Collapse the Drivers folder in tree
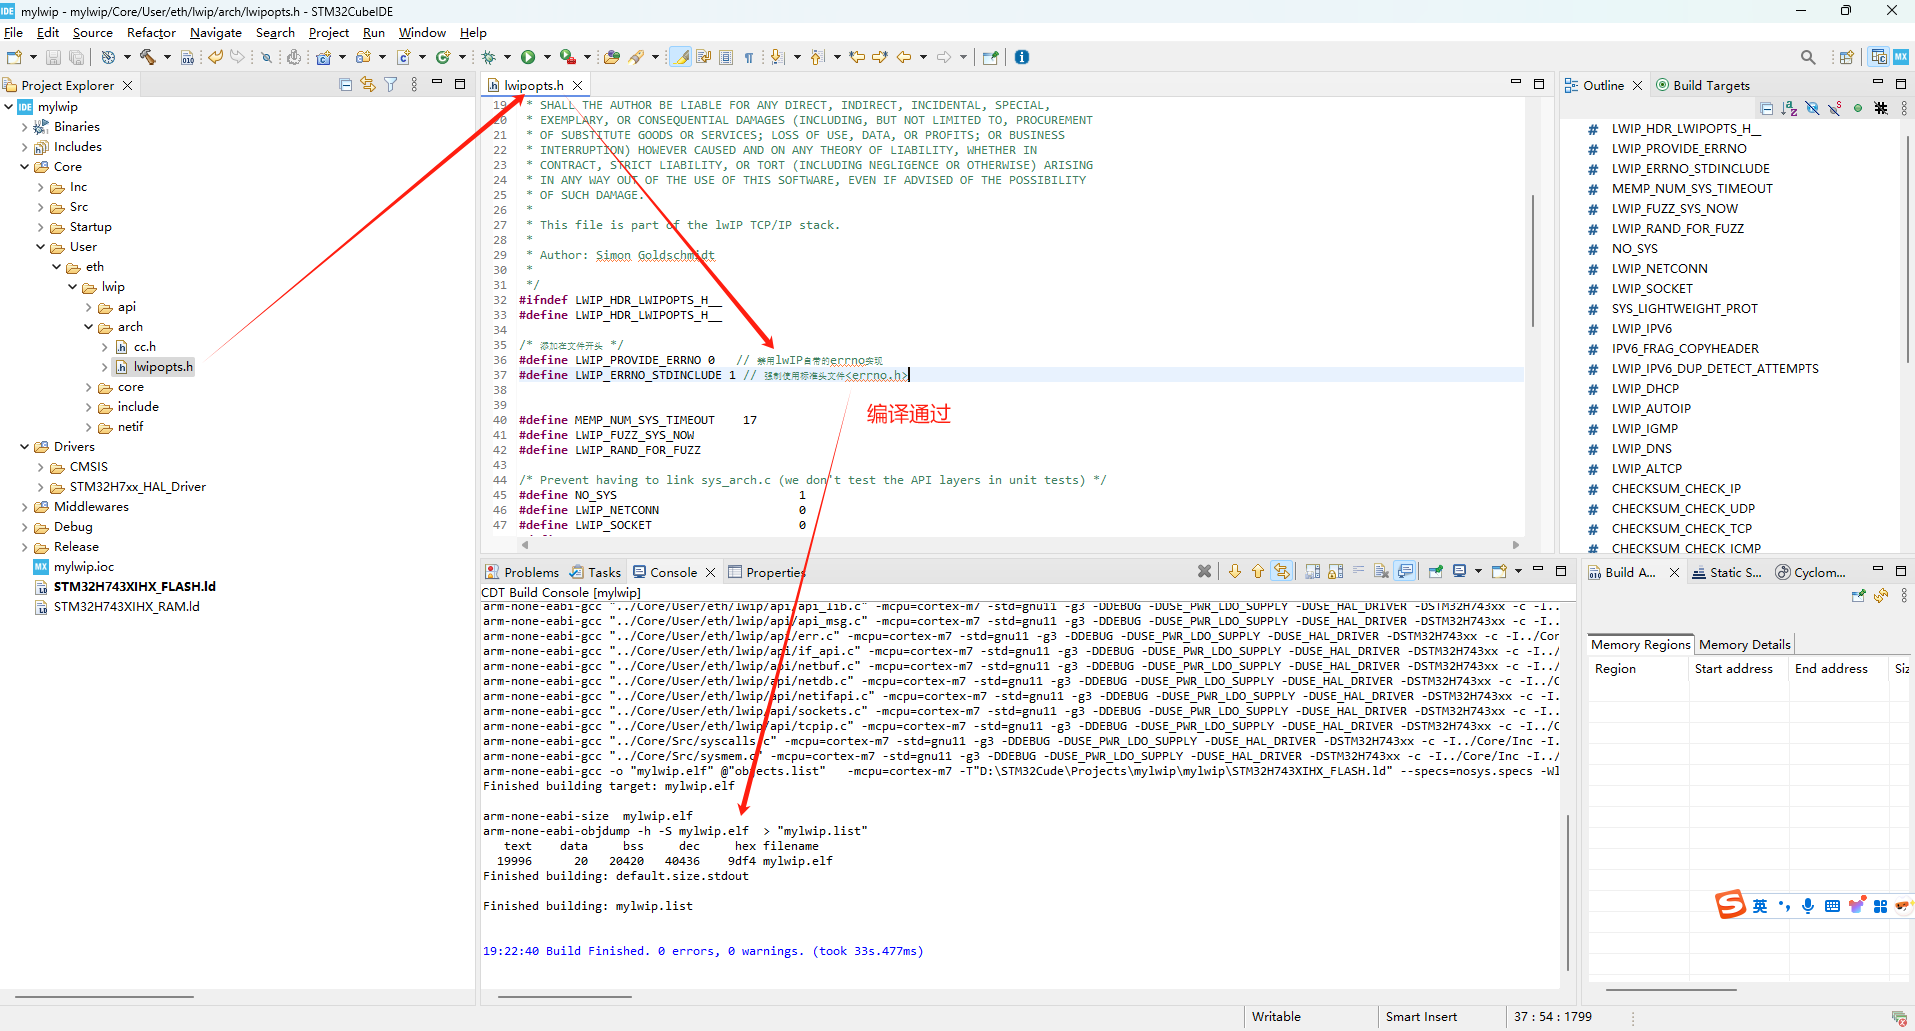This screenshot has height=1031, width=1915. [25, 447]
